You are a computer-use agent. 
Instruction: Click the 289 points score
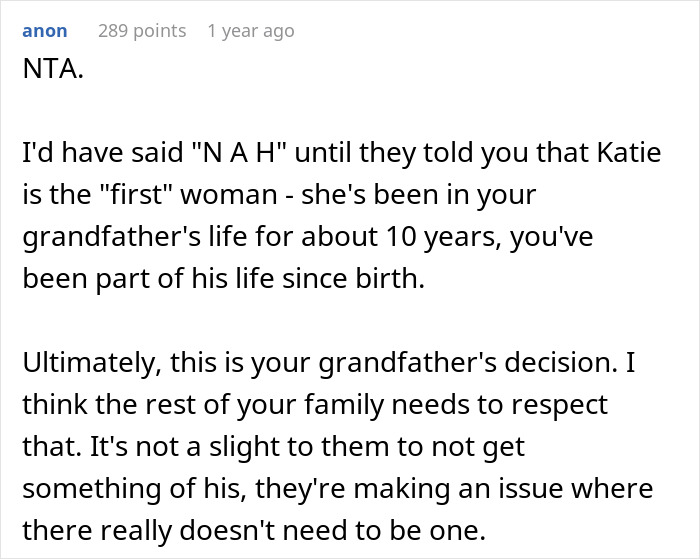click(x=142, y=31)
